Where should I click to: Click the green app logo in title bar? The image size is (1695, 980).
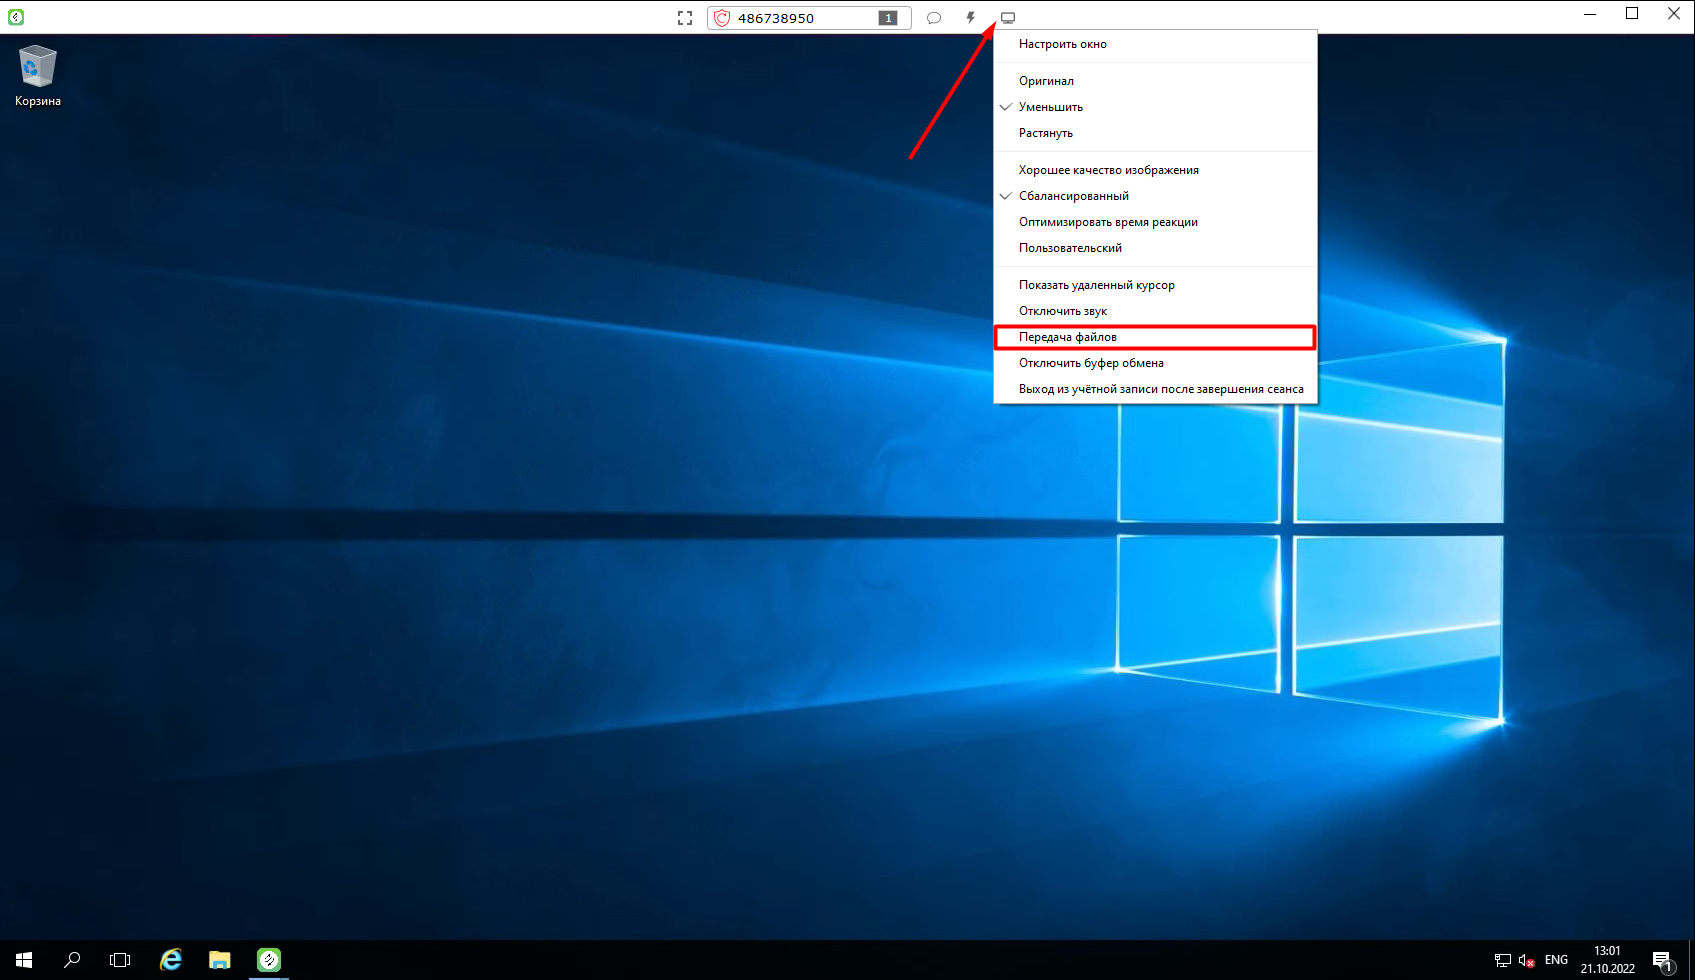(x=16, y=17)
